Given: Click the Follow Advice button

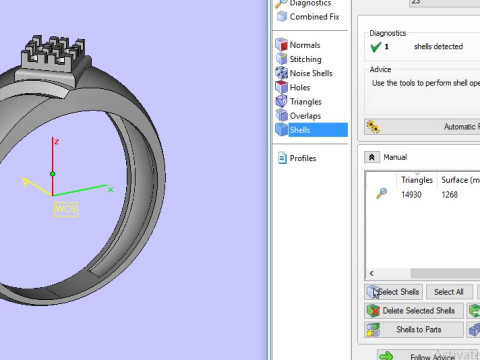Looking at the screenshot, I should pyautogui.click(x=429, y=355).
